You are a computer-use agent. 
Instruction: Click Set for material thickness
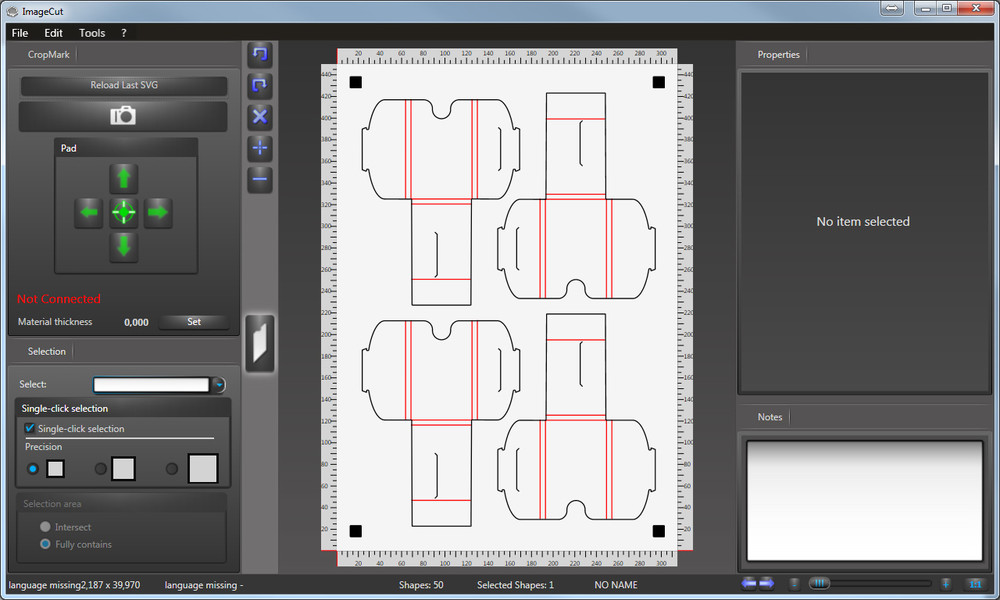click(194, 322)
